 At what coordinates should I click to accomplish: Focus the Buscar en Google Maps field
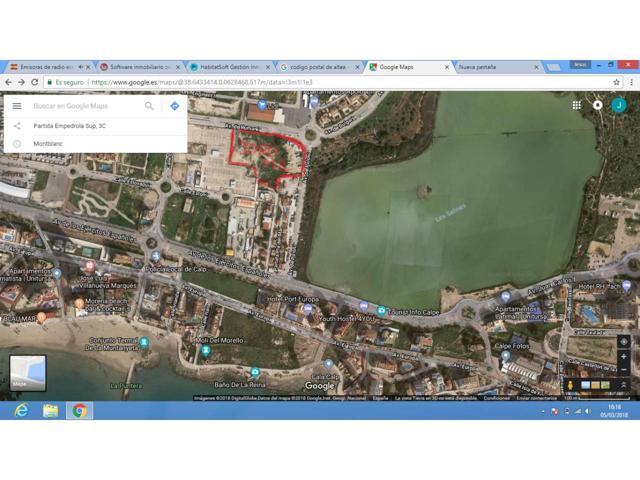[x=86, y=106]
